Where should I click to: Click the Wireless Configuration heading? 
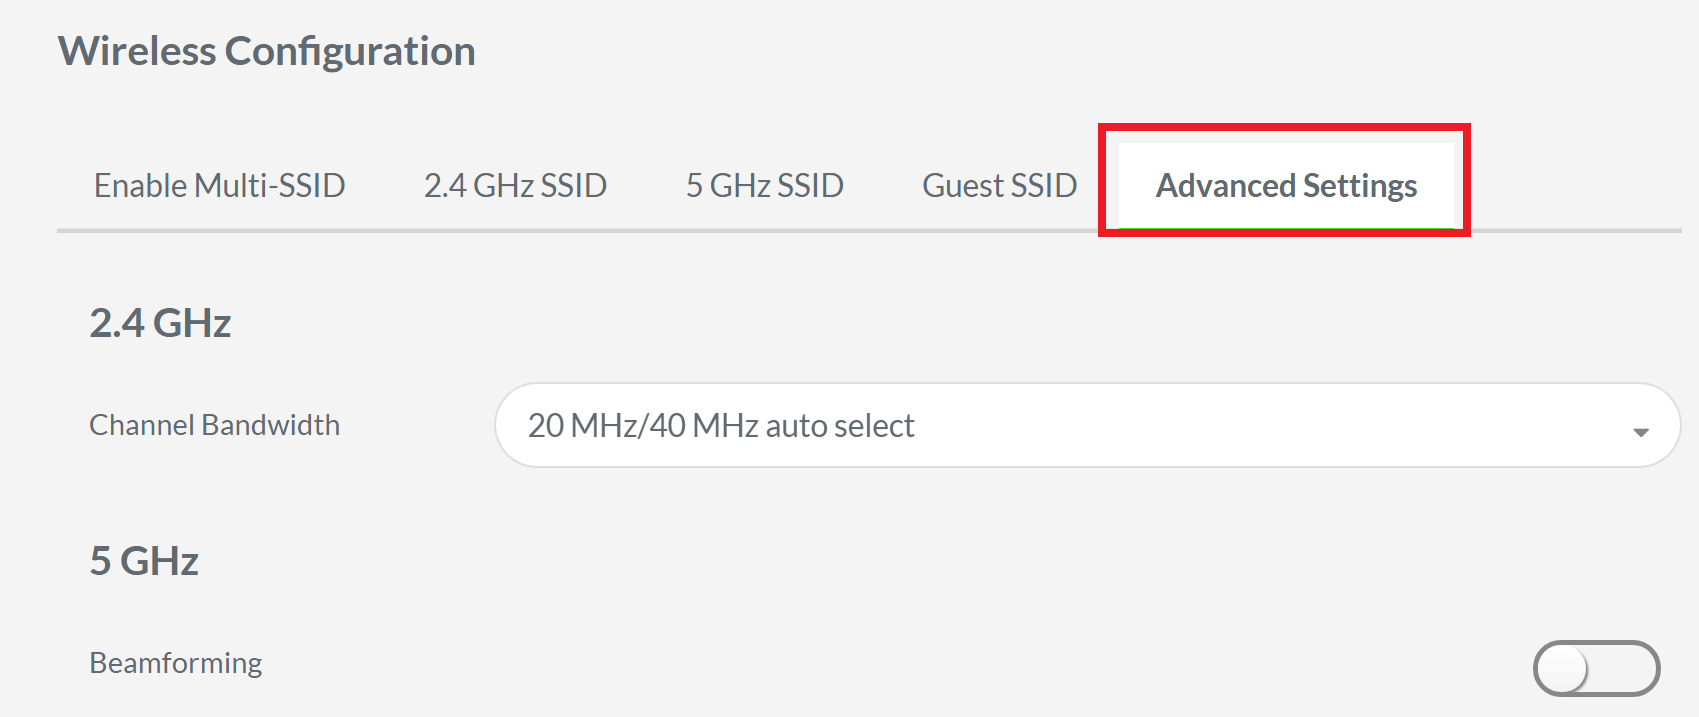tap(266, 50)
